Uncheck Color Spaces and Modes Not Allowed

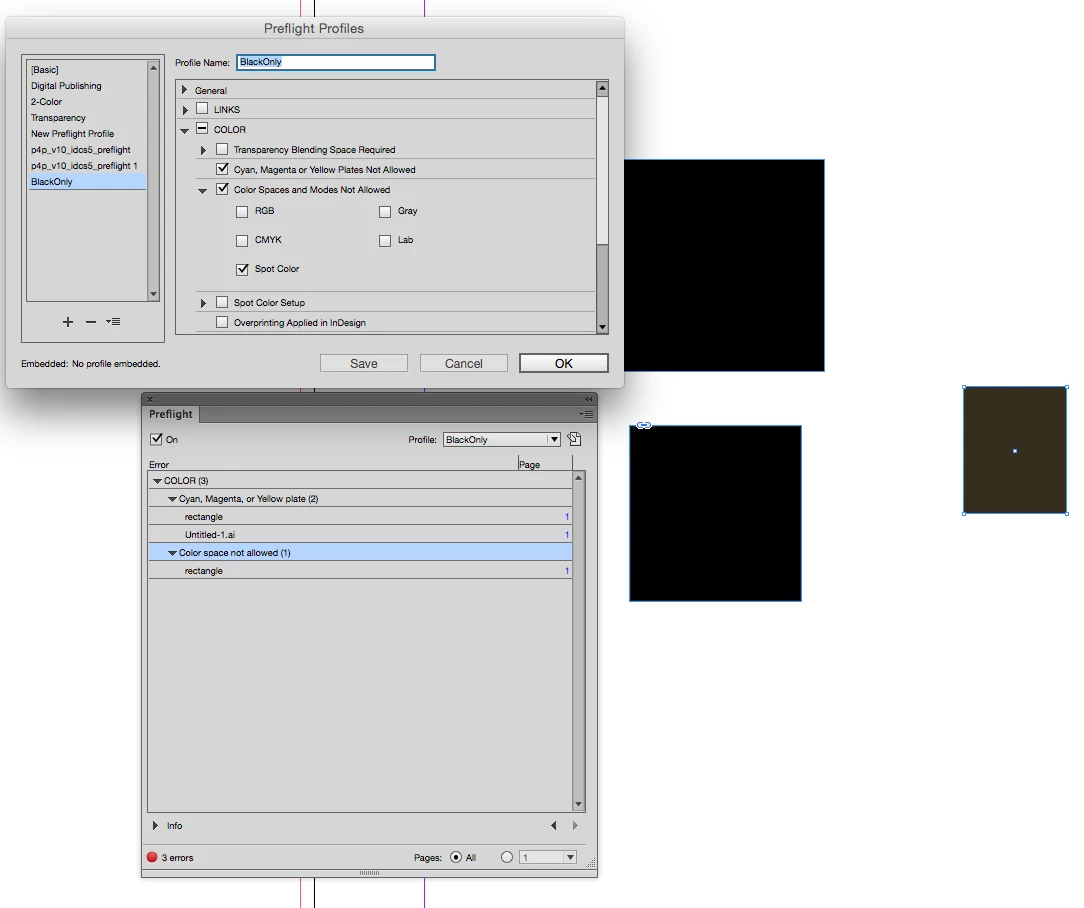222,189
